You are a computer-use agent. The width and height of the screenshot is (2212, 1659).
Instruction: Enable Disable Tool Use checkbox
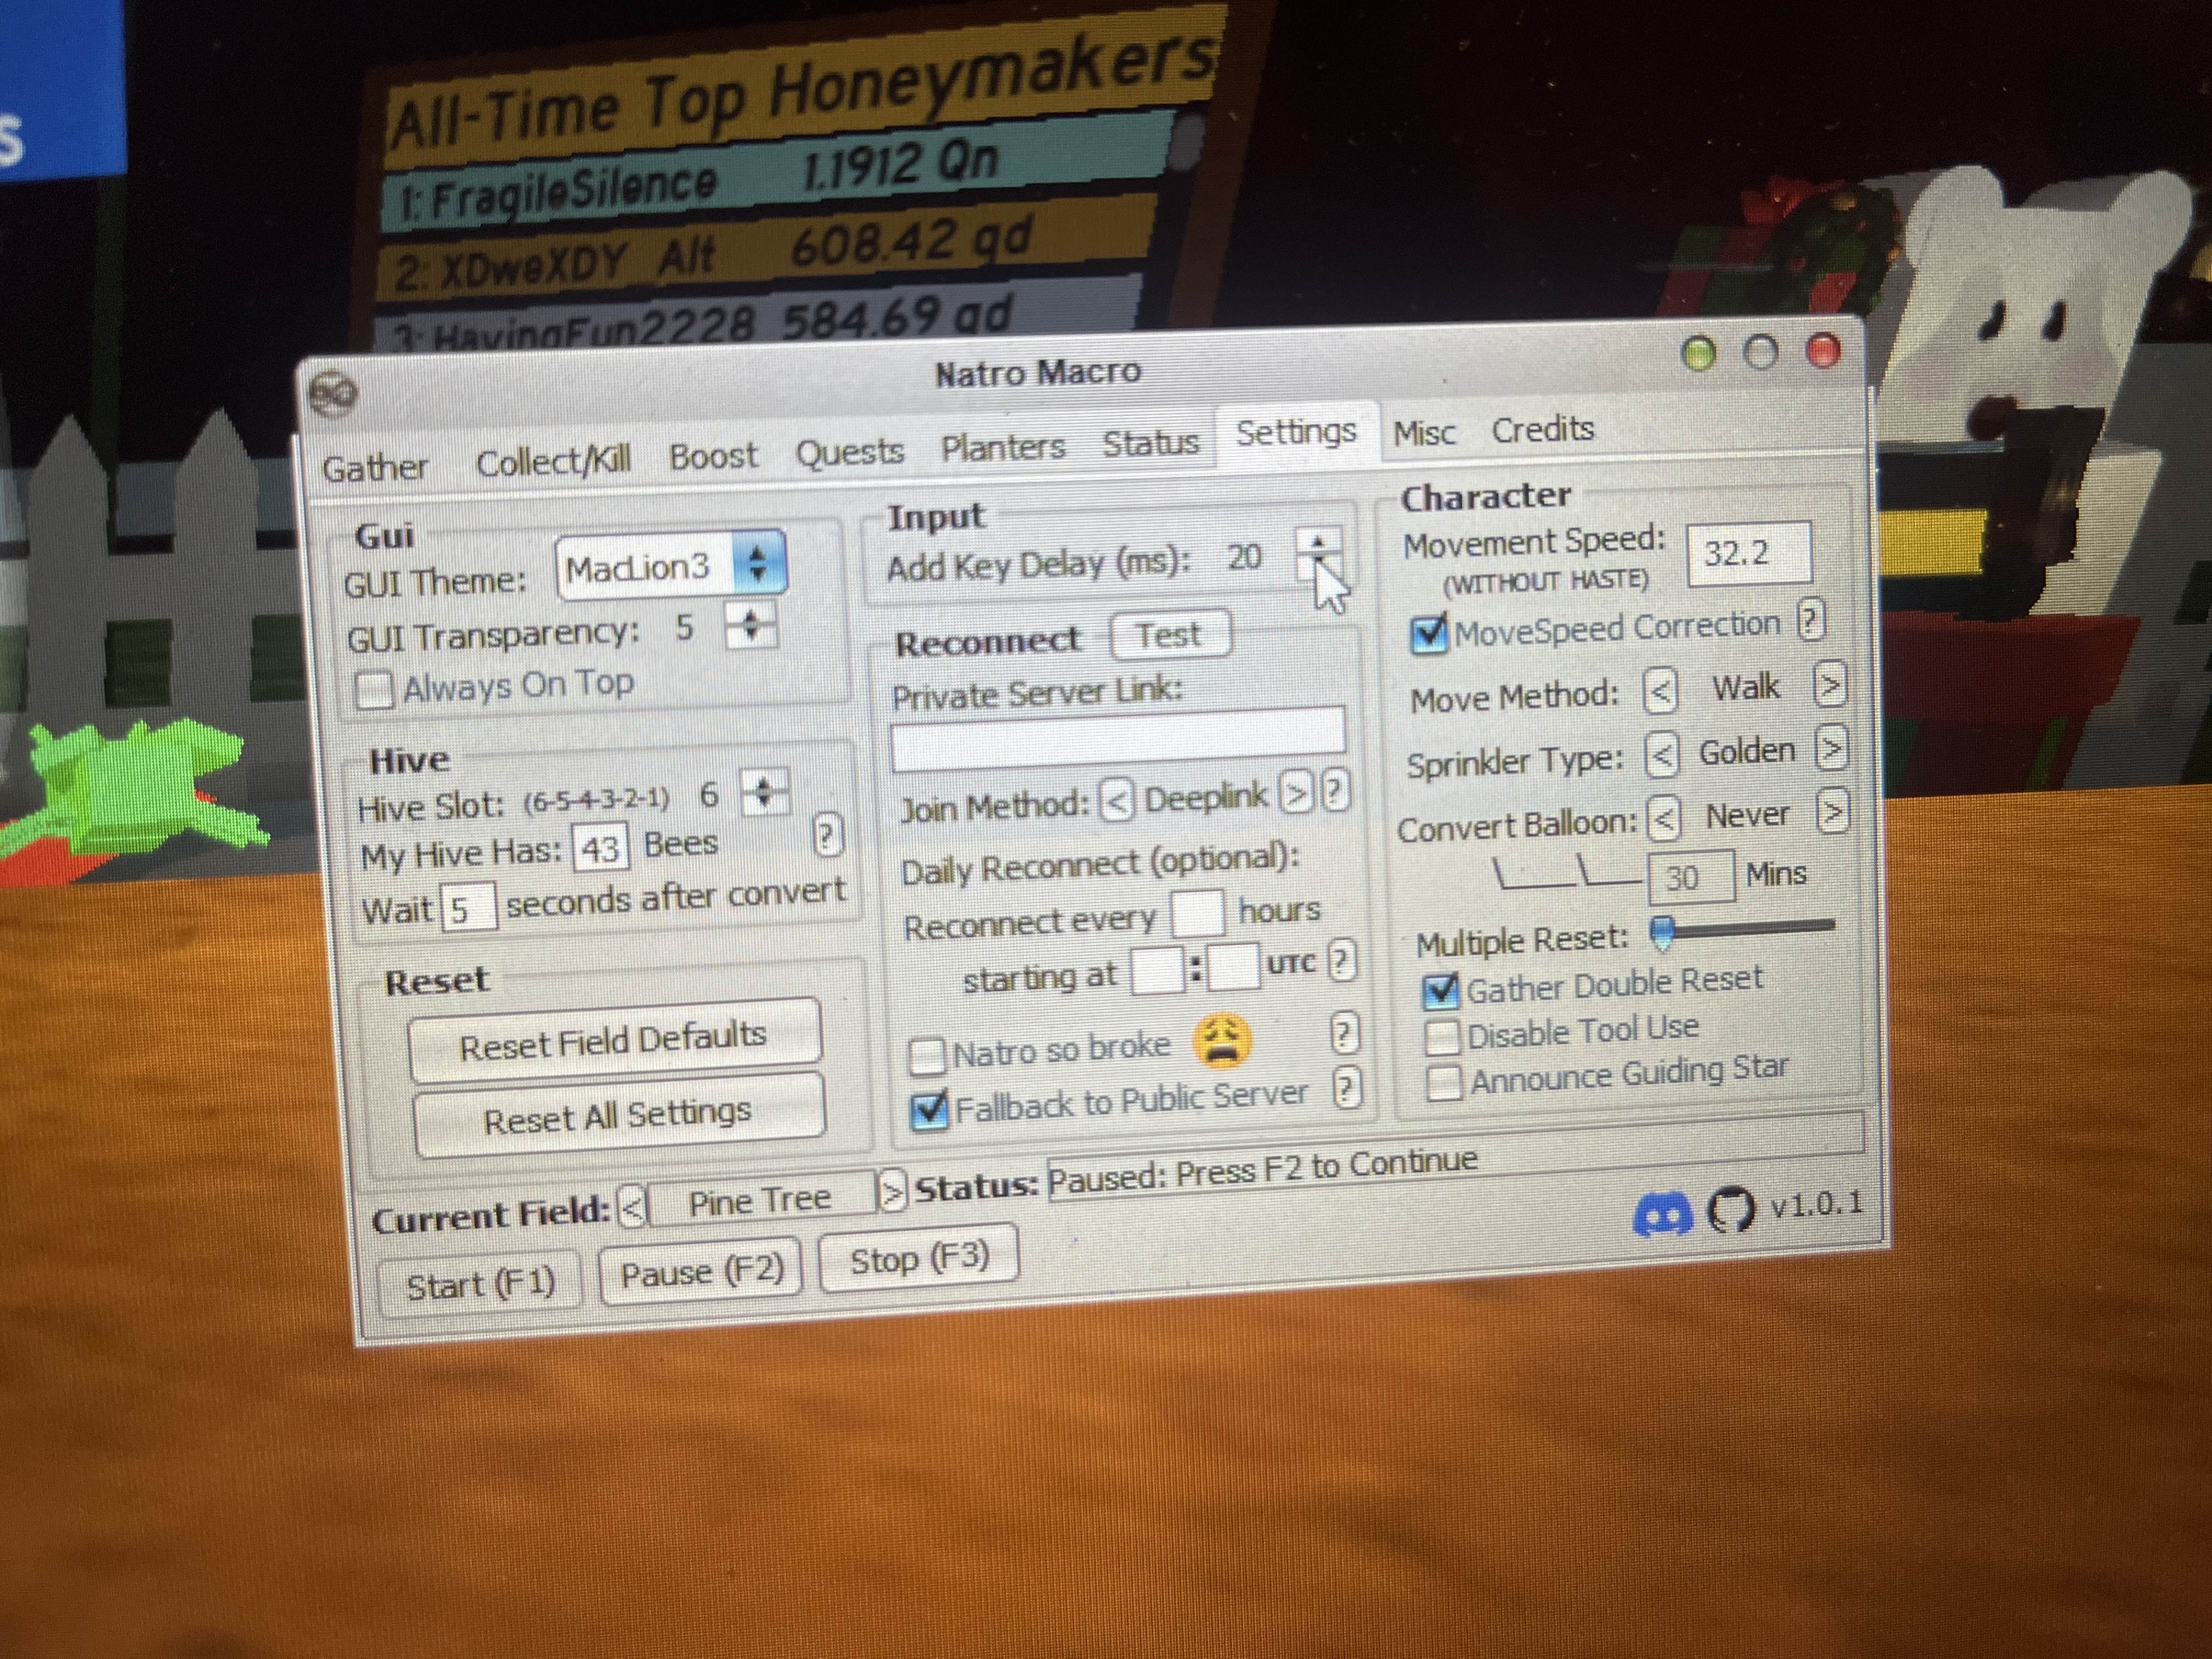[1442, 1037]
